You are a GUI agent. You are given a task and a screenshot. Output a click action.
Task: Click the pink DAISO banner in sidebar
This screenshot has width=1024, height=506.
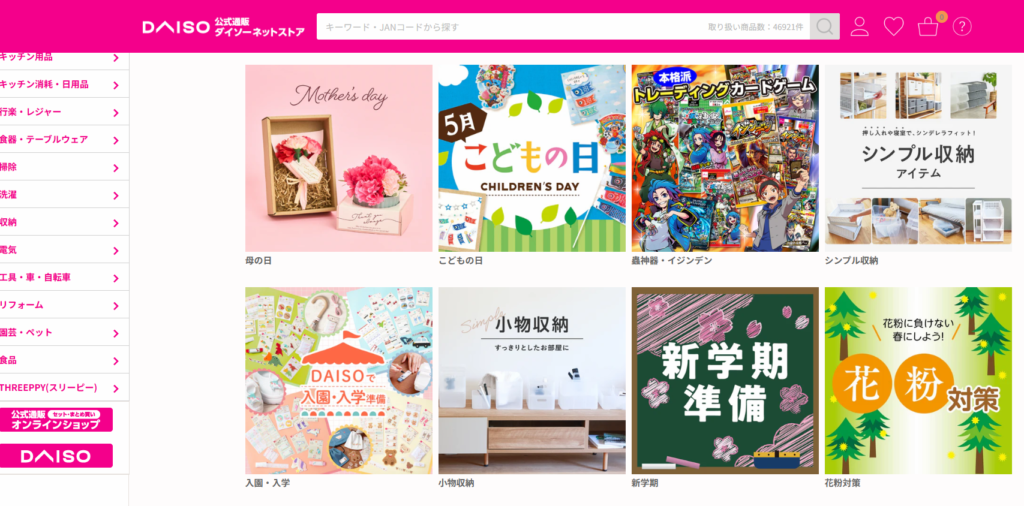click(56, 456)
